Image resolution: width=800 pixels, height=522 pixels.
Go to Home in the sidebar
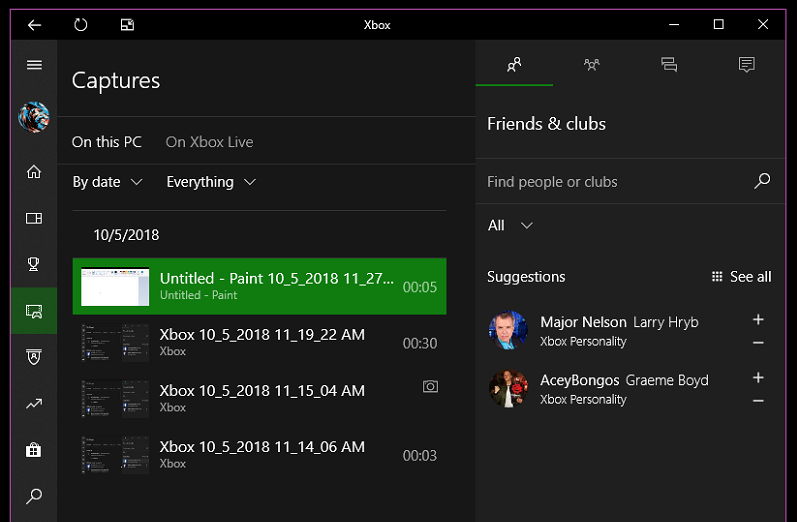pyautogui.click(x=34, y=172)
